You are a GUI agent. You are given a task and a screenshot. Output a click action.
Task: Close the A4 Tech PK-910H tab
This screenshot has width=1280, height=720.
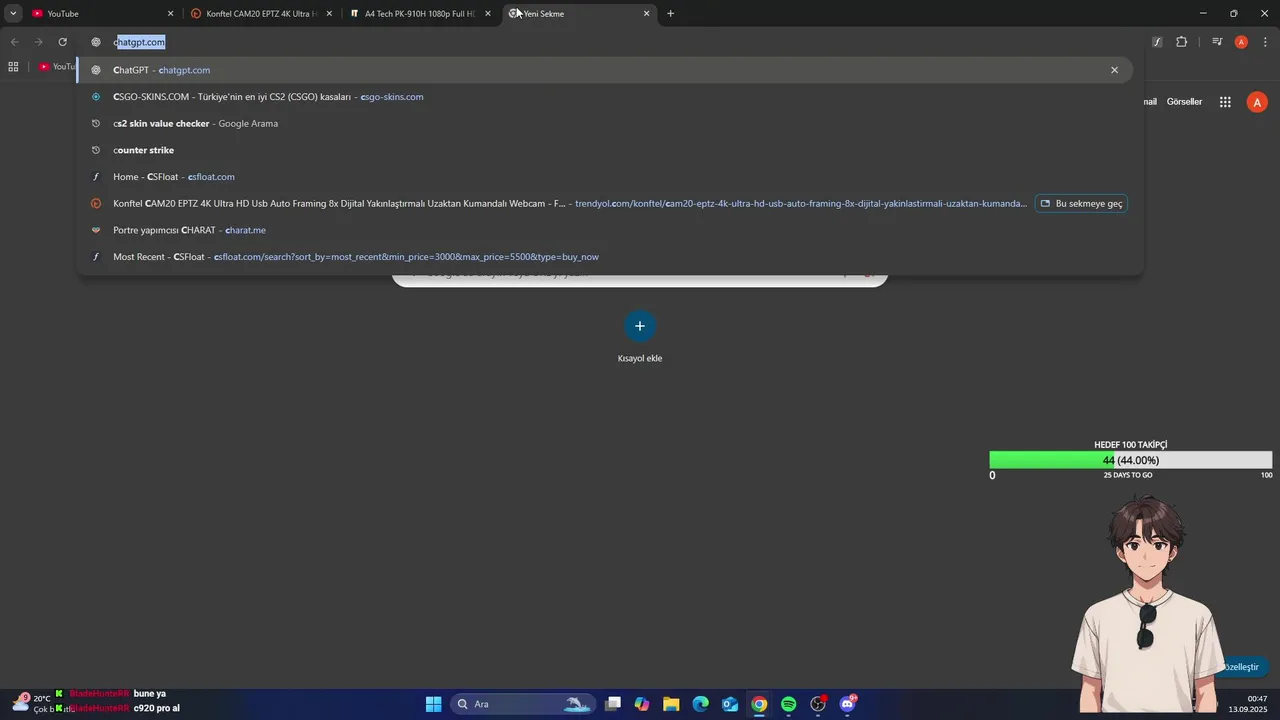(488, 14)
